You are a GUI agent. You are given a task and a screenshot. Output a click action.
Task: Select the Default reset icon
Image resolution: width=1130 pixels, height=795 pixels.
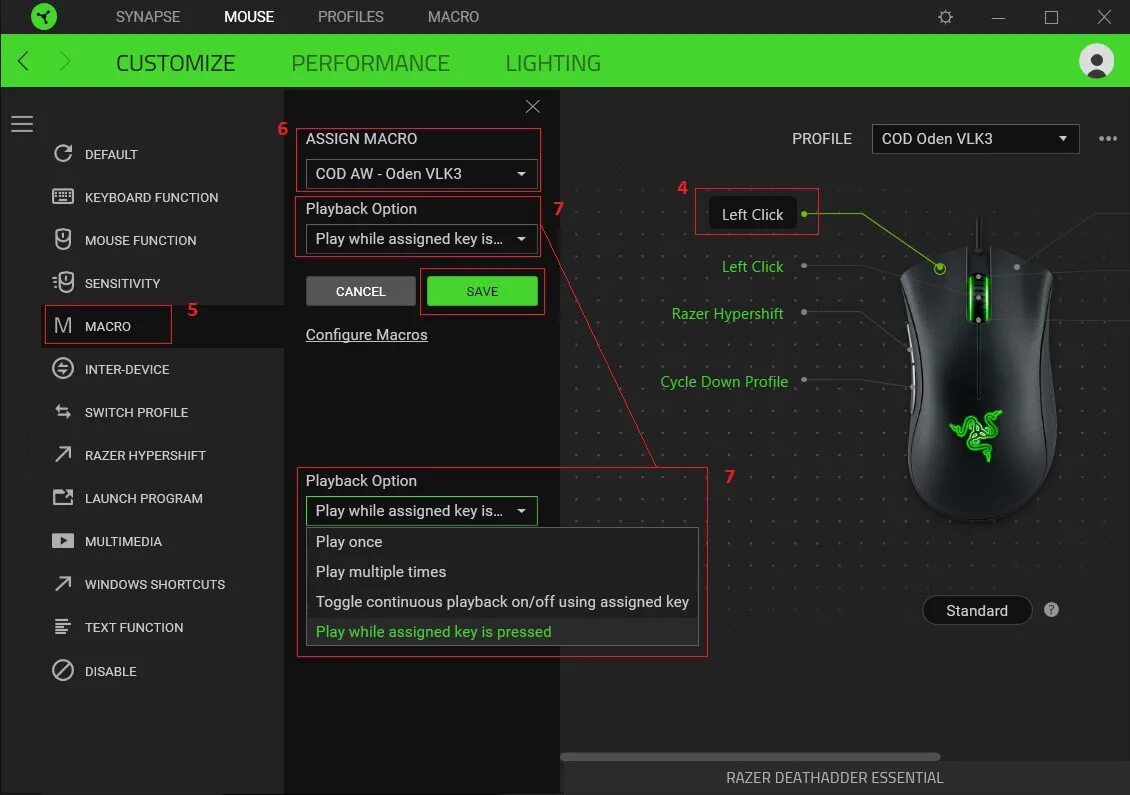63,154
